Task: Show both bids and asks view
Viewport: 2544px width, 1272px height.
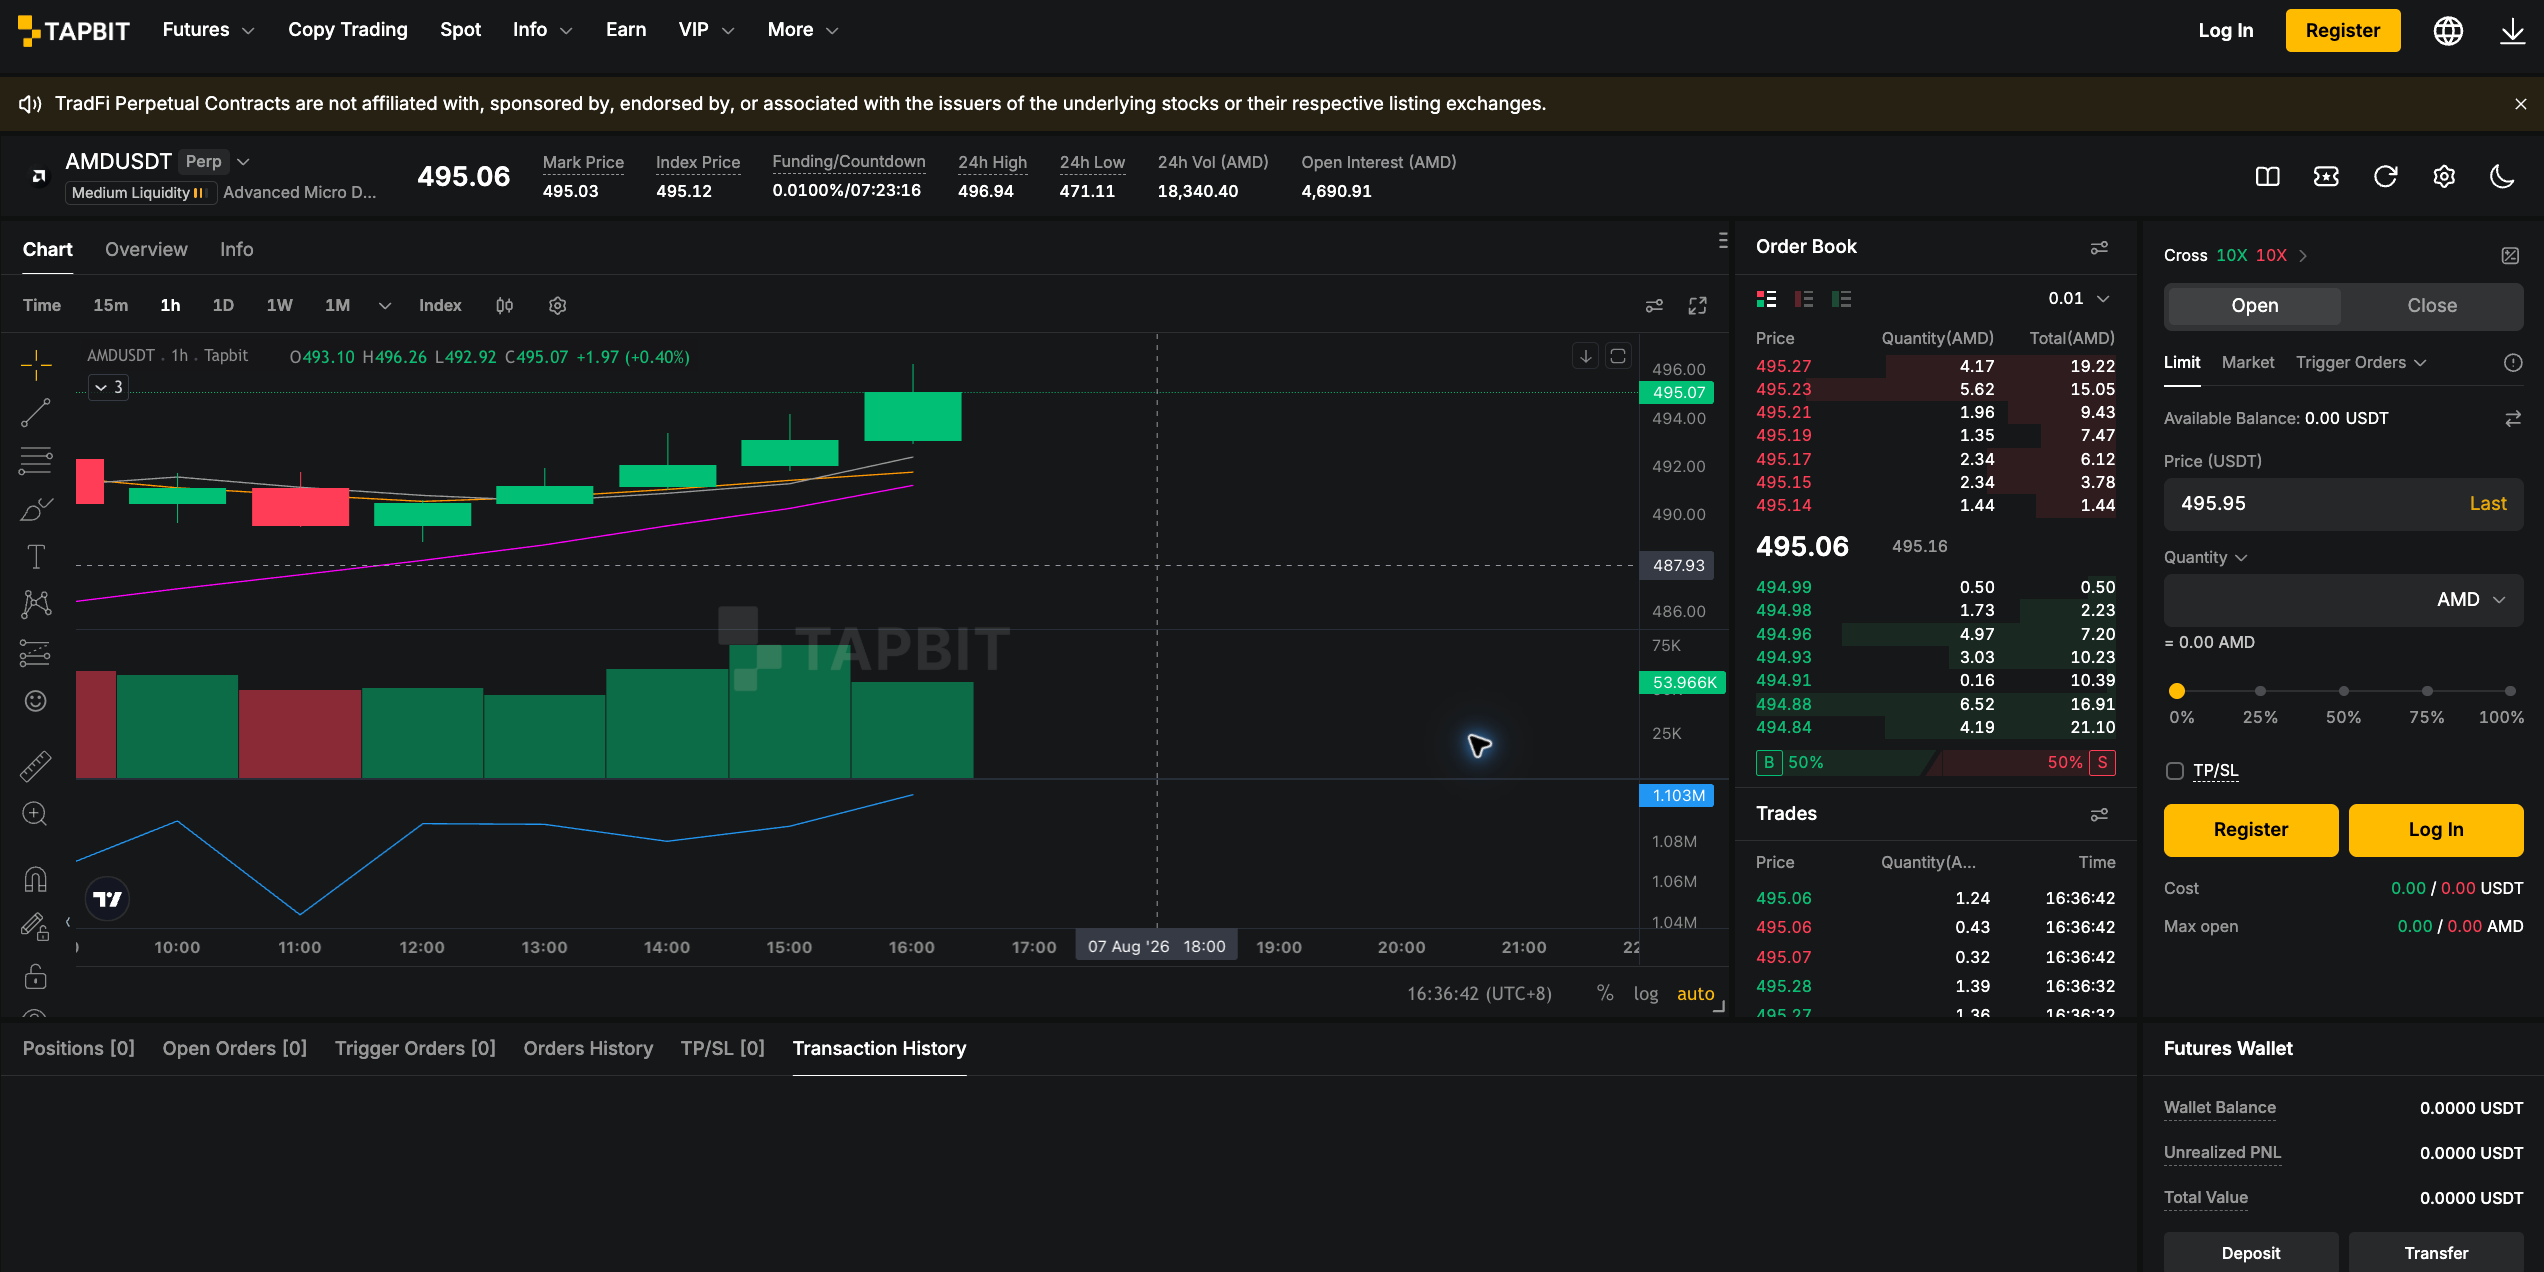Action: 1767,299
